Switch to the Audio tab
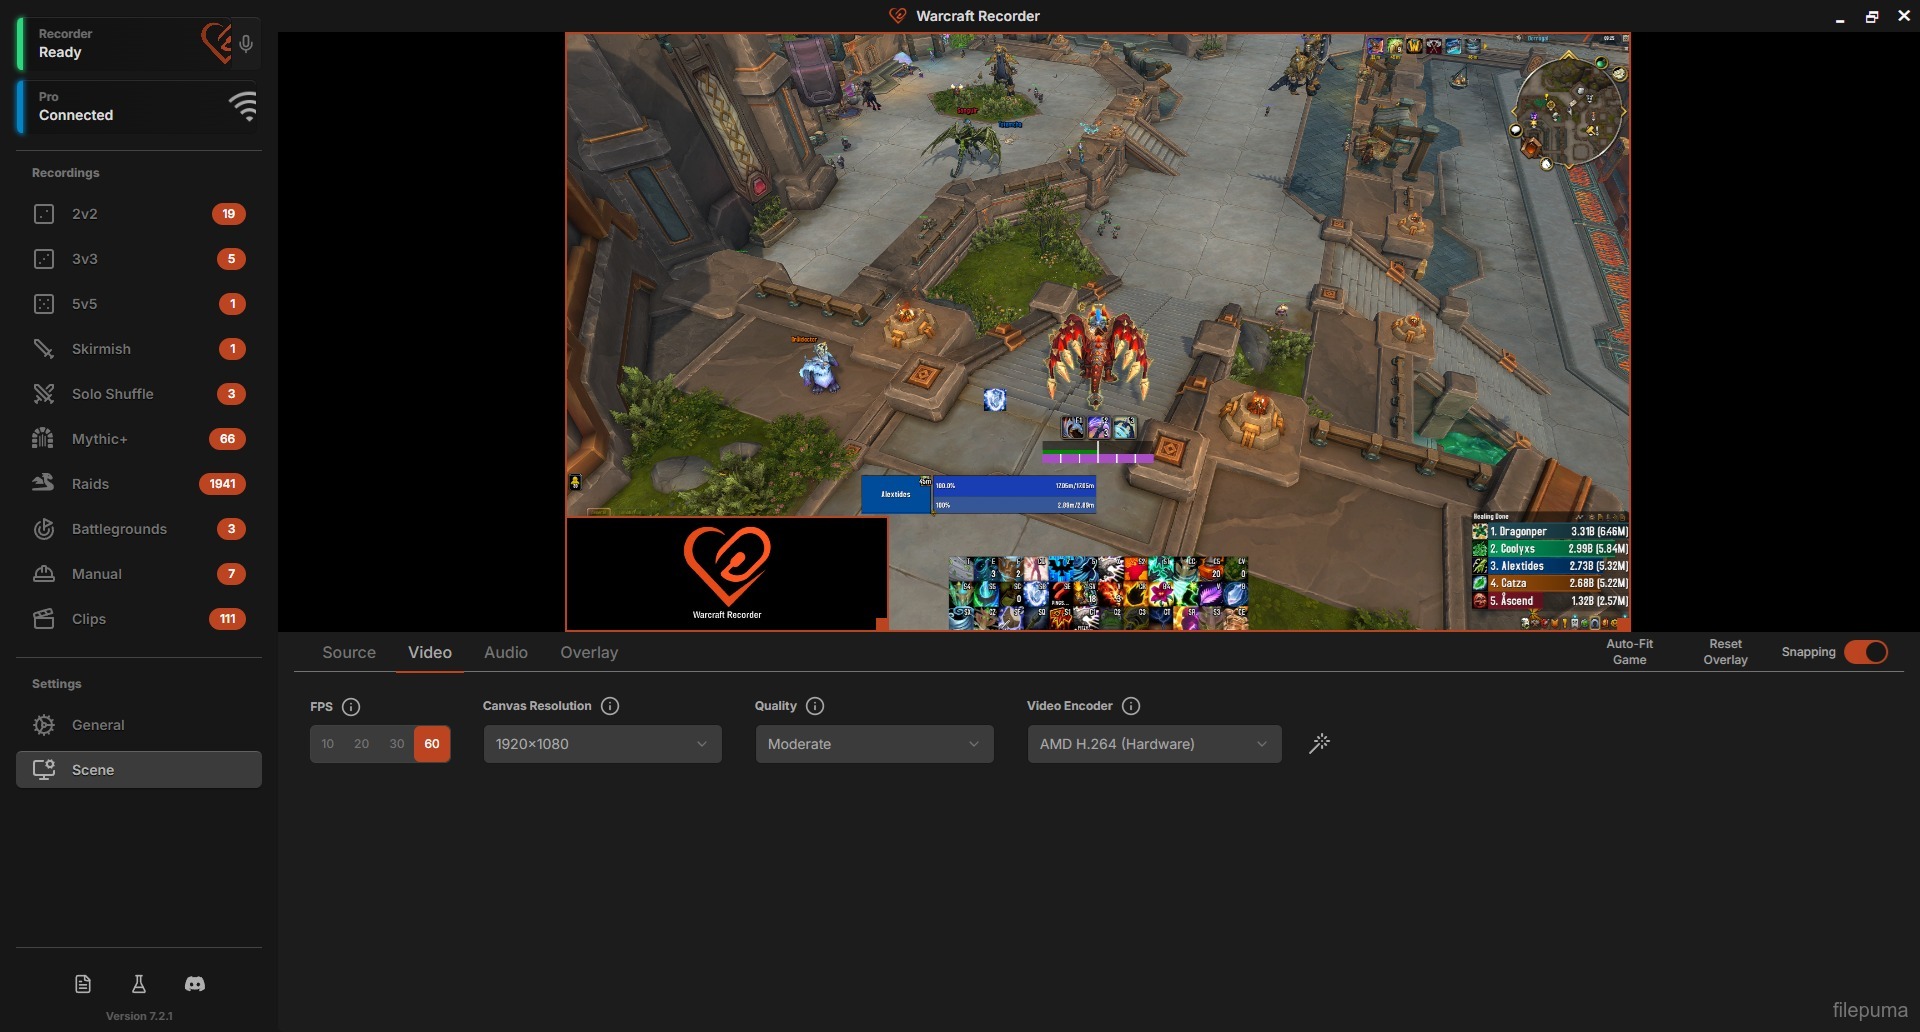Viewport: 1920px width, 1032px height. 505,652
